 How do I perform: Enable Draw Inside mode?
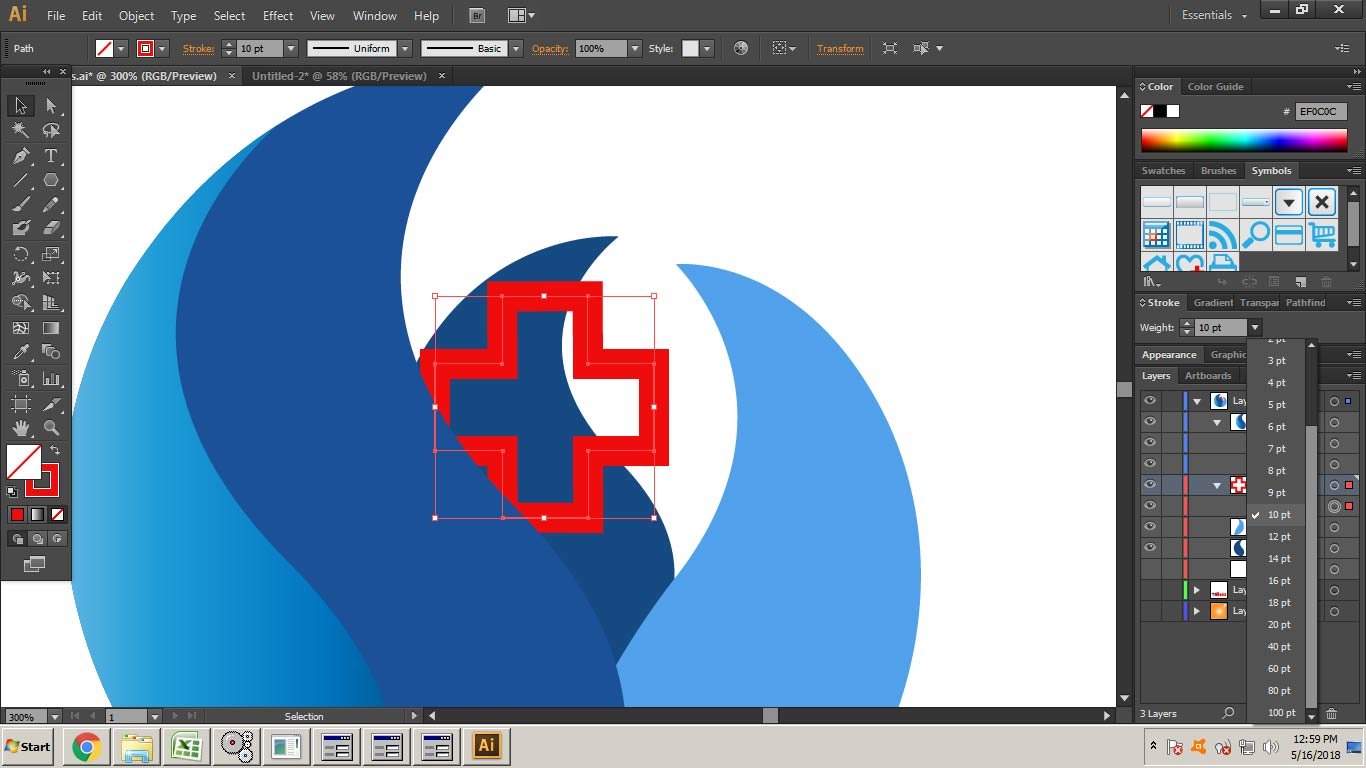coord(57,538)
